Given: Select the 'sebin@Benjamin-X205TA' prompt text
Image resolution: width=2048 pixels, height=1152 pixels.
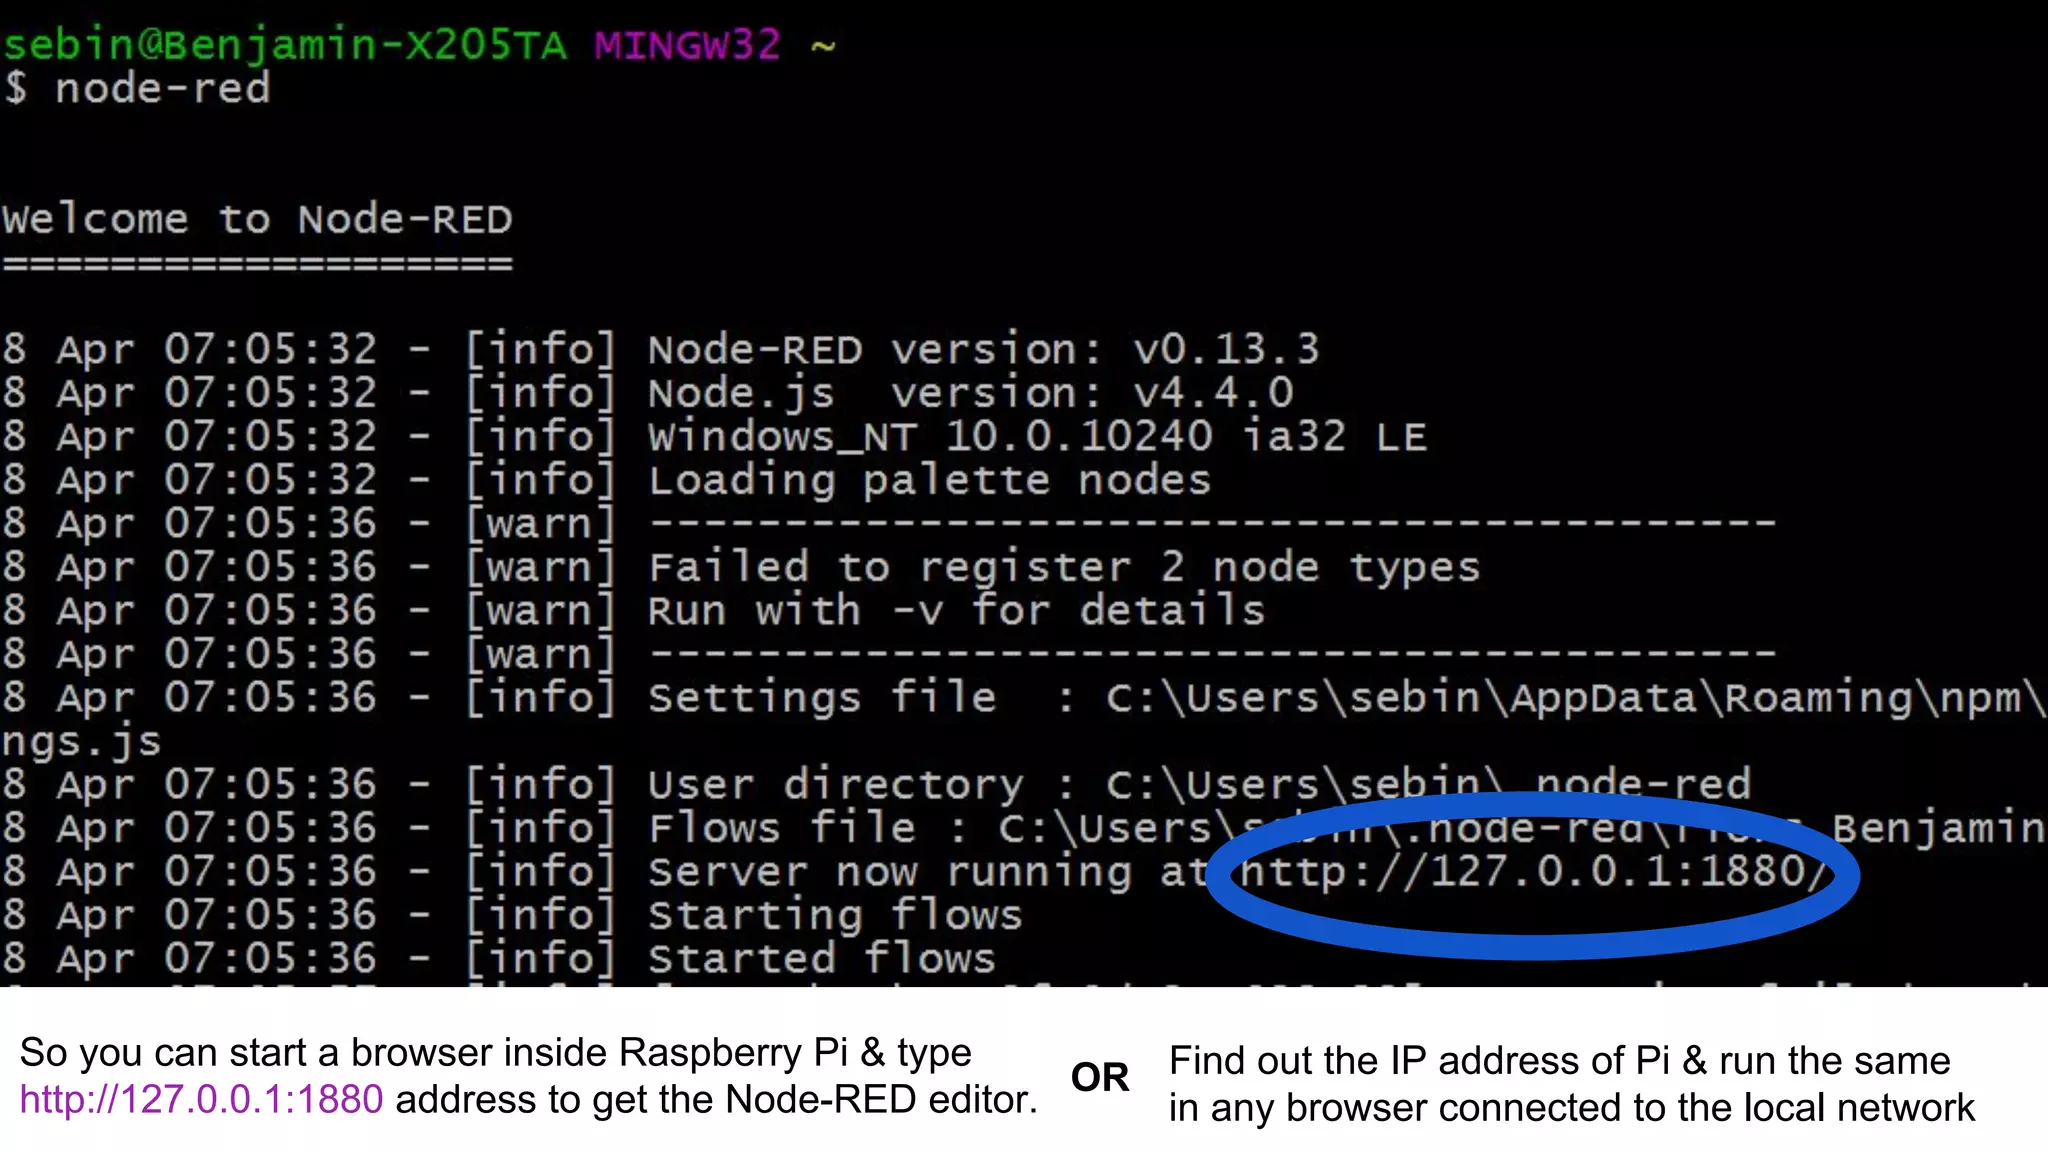Looking at the screenshot, I should [x=284, y=45].
